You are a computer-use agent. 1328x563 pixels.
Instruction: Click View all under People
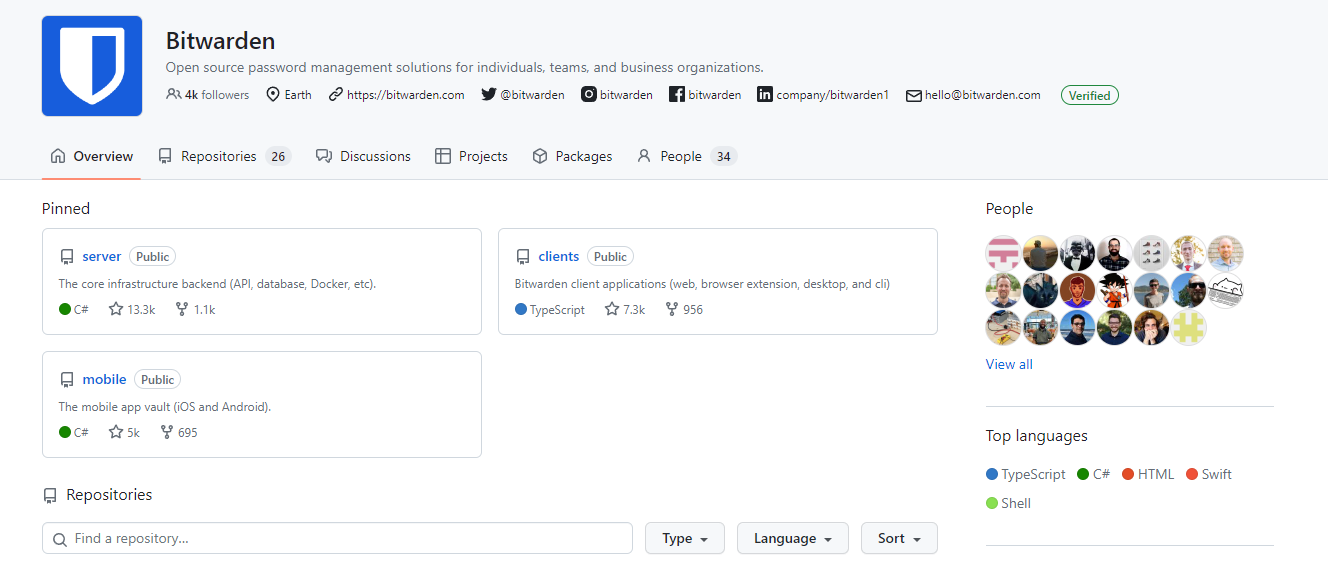coord(1009,365)
